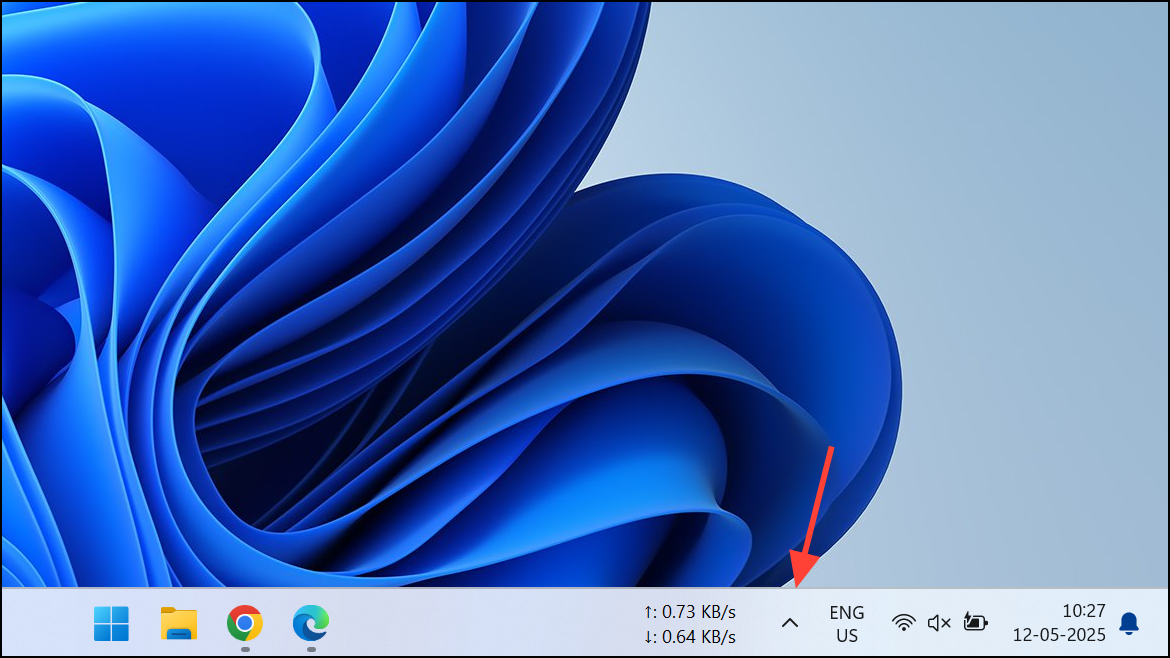Viewport: 1170px width, 658px height.
Task: Click the upload speed 0.73 KB/s text
Action: tap(690, 612)
